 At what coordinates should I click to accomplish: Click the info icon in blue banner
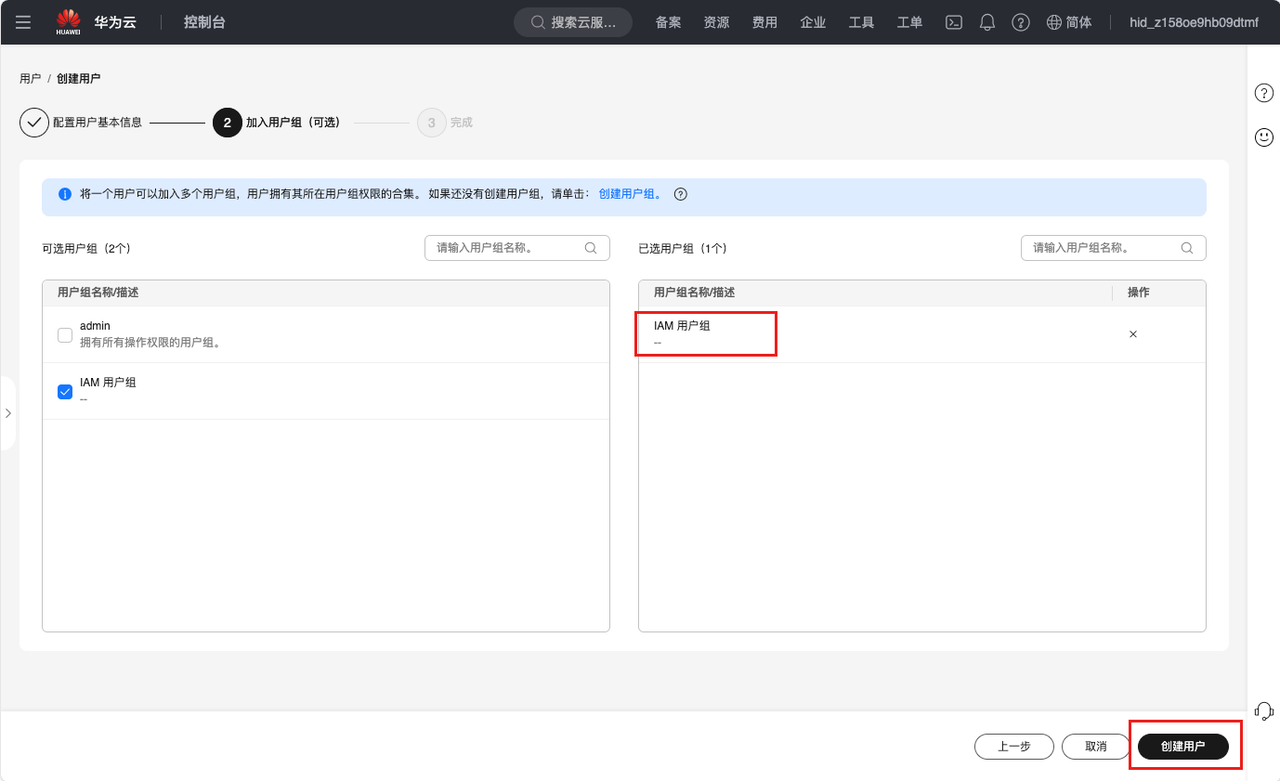coord(65,194)
